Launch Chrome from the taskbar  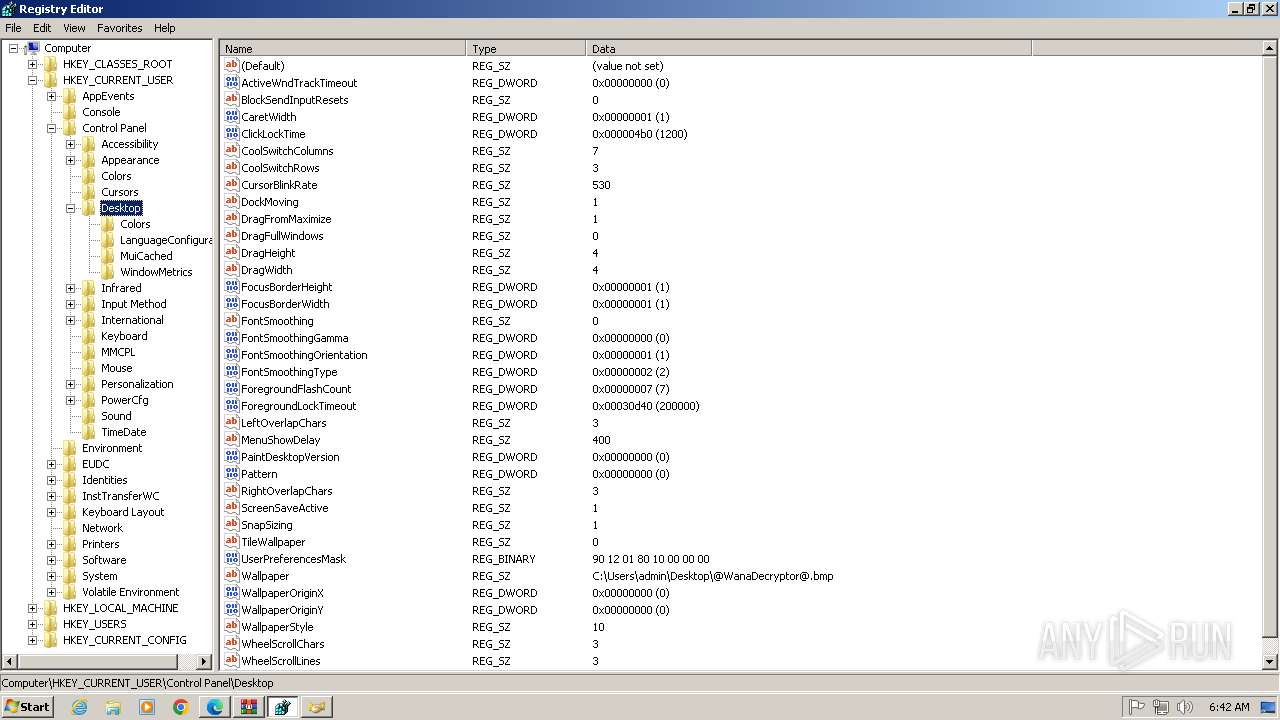(x=181, y=707)
